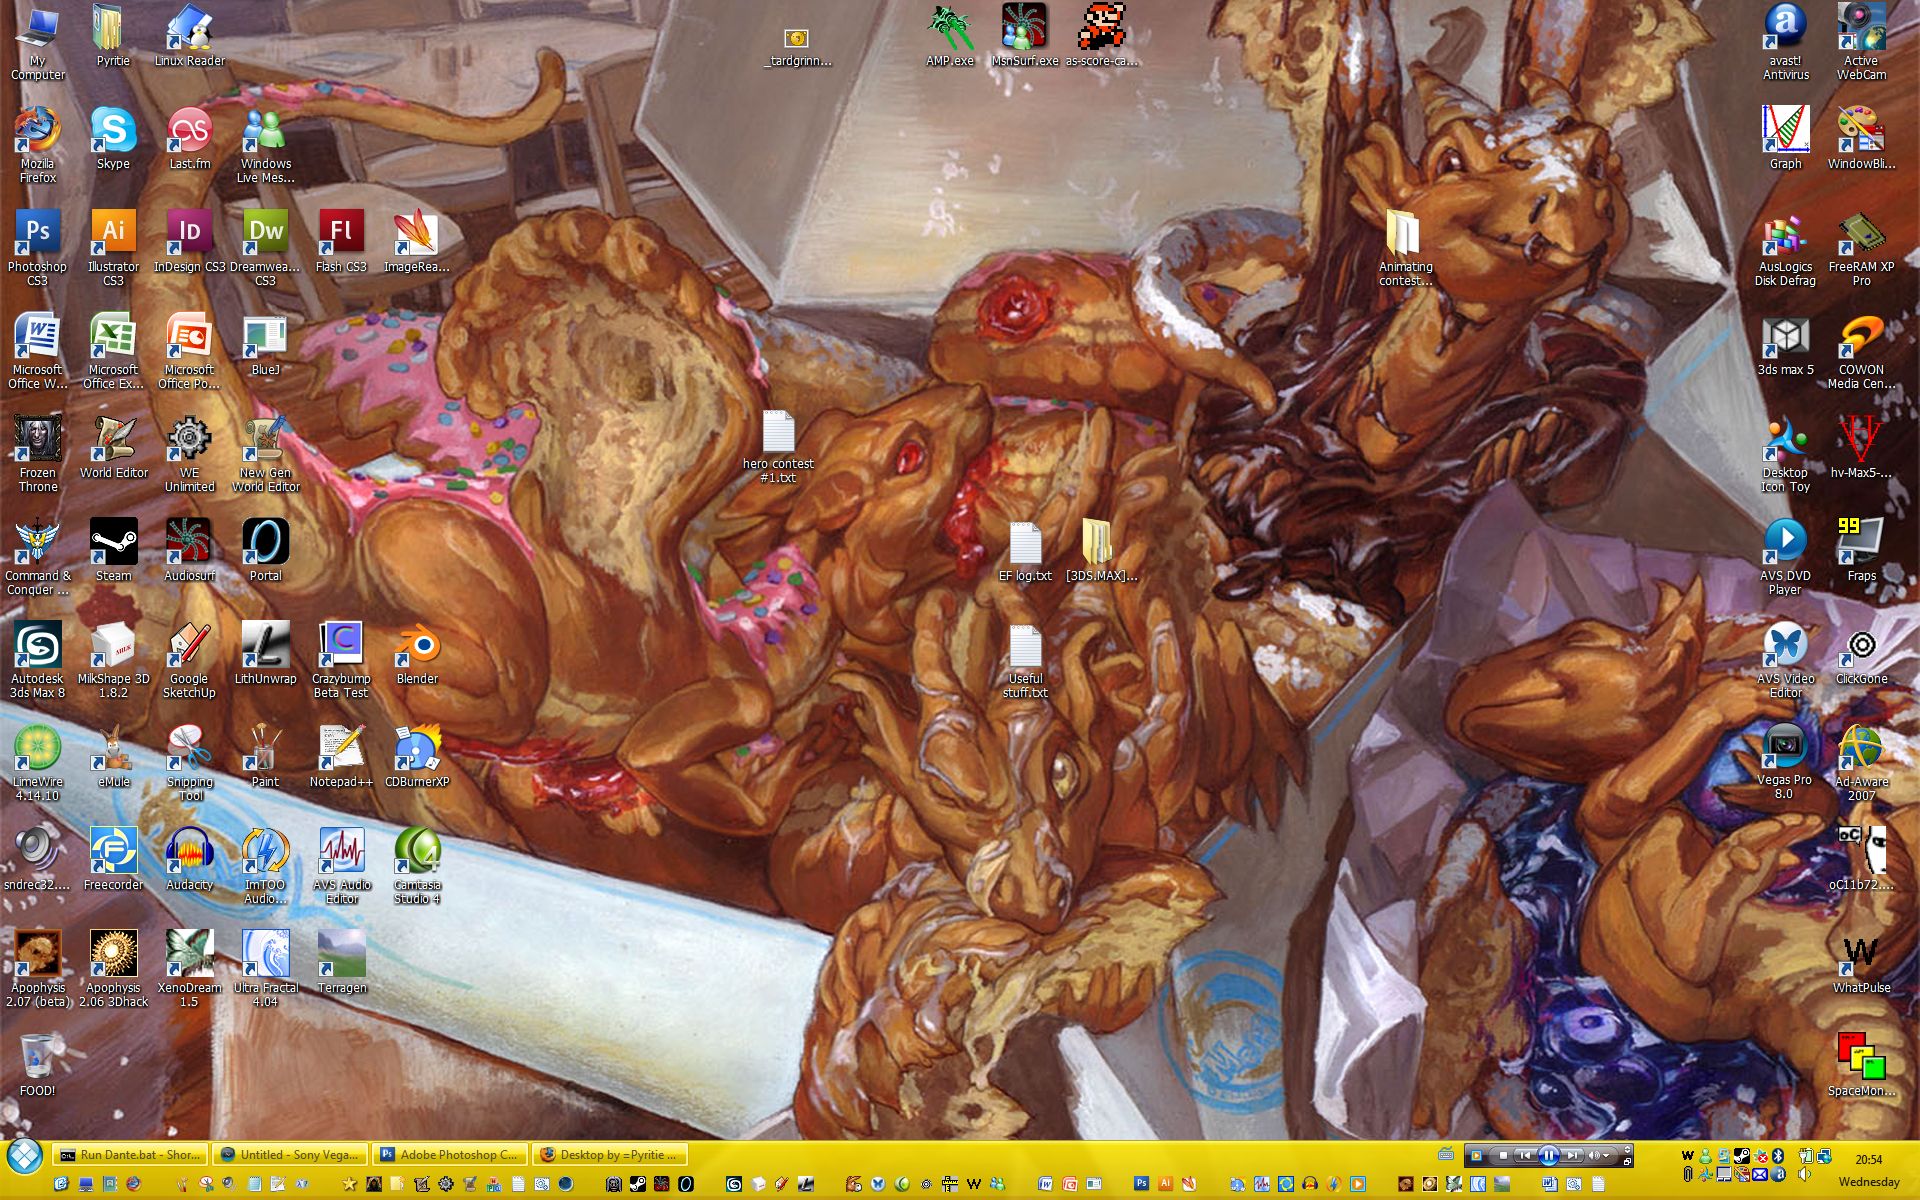Viewport: 1920px width, 1200px height.
Task: Select the as-score-ca Mario icon
Action: click(1101, 34)
